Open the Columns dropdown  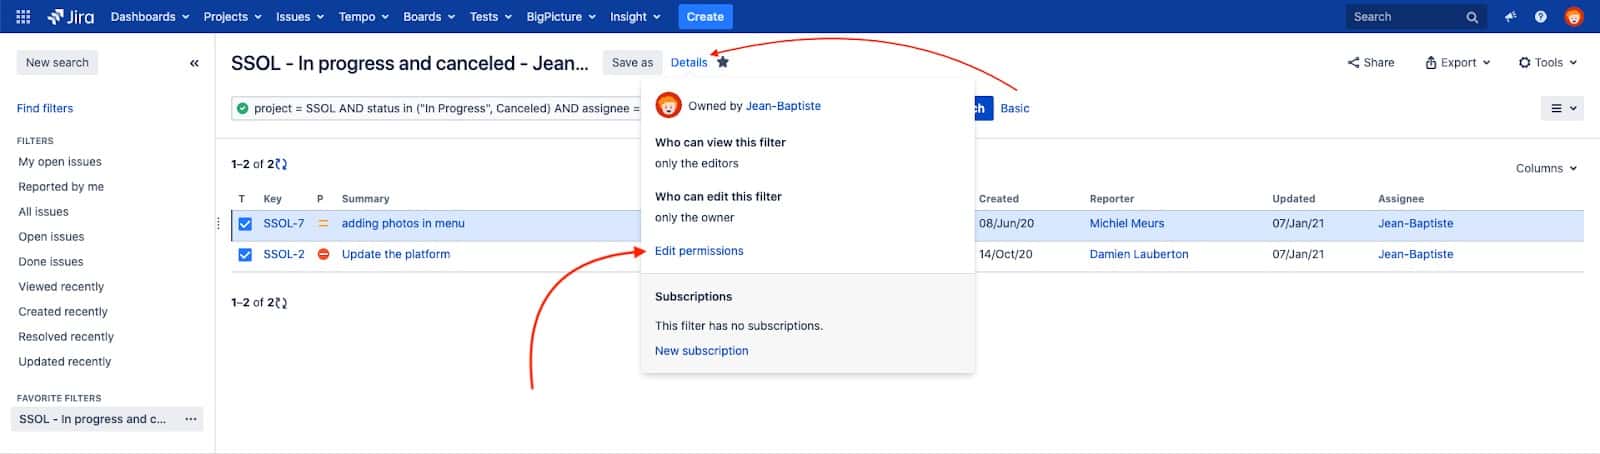[1546, 168]
